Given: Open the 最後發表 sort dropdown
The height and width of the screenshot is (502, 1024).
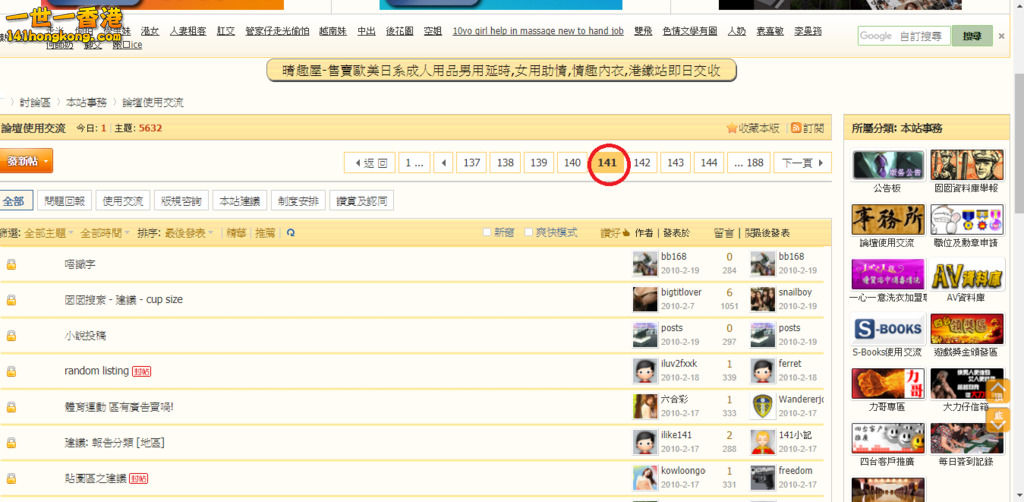Looking at the screenshot, I should (189, 233).
